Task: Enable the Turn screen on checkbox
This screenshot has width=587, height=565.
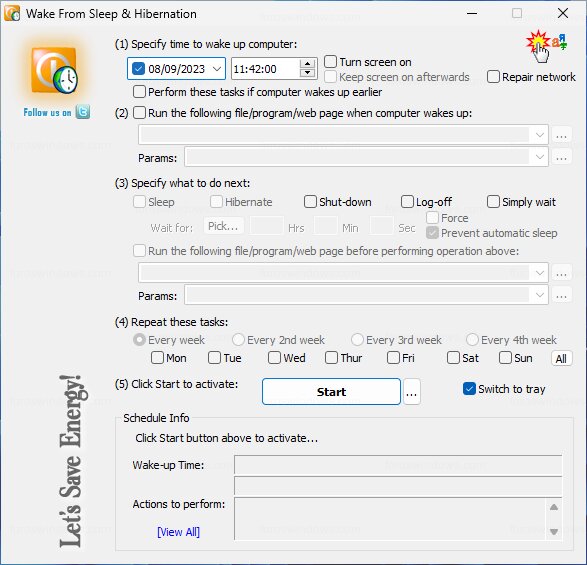Action: click(330, 61)
